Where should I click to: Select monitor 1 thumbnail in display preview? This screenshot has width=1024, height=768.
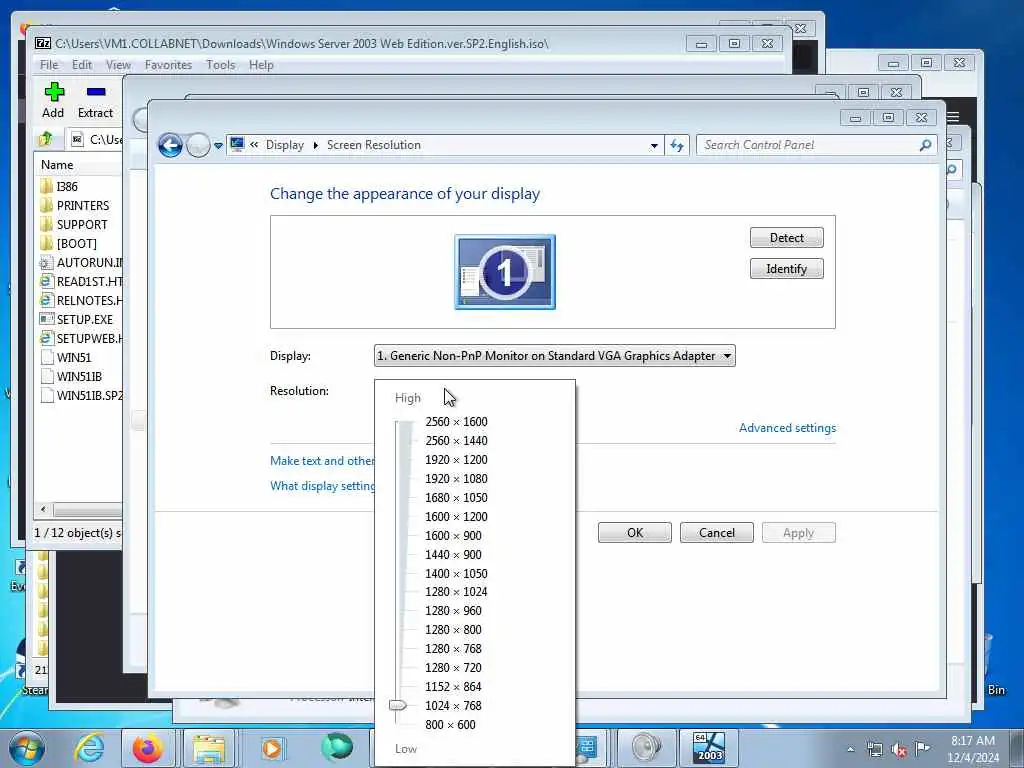pos(505,272)
